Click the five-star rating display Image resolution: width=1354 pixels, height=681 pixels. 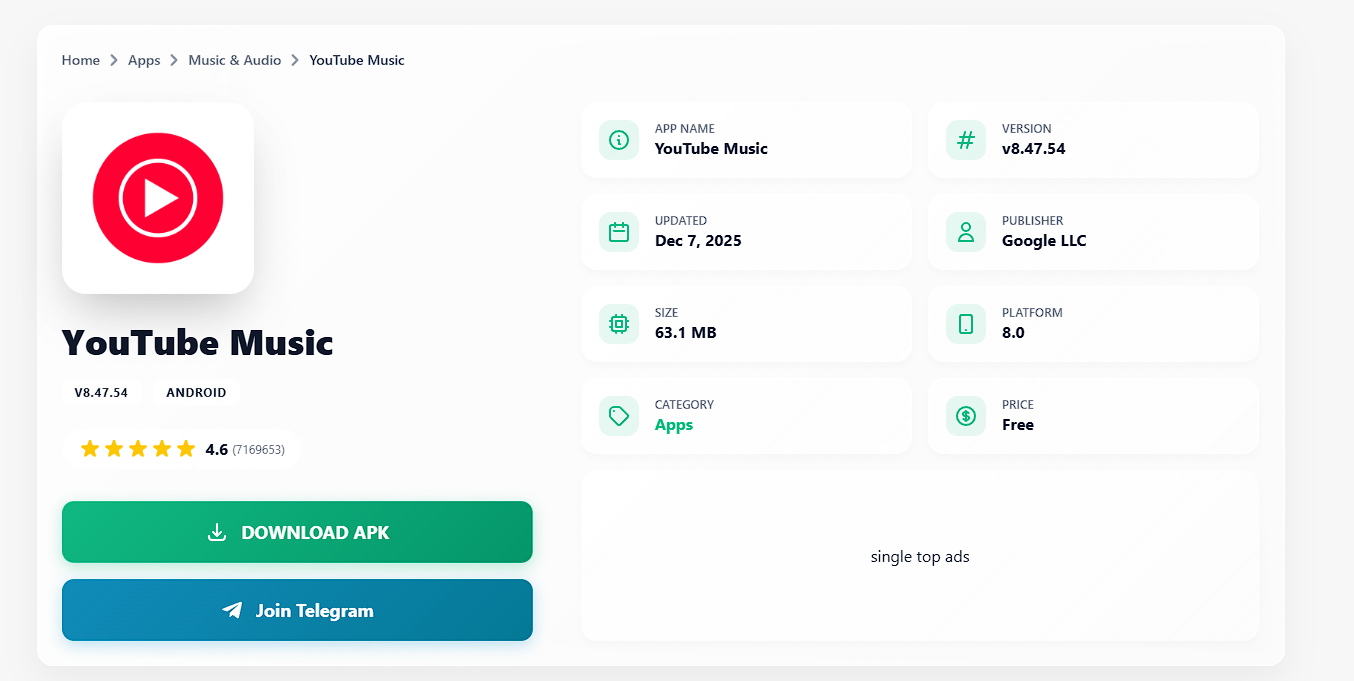[138, 449]
